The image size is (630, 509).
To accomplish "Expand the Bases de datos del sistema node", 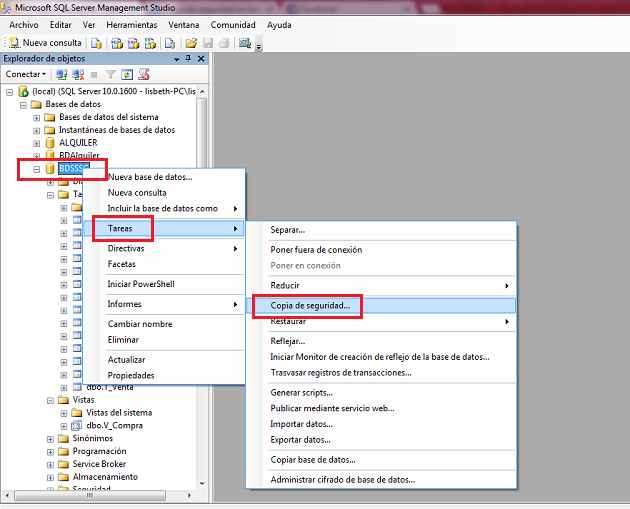I will click(x=37, y=117).
